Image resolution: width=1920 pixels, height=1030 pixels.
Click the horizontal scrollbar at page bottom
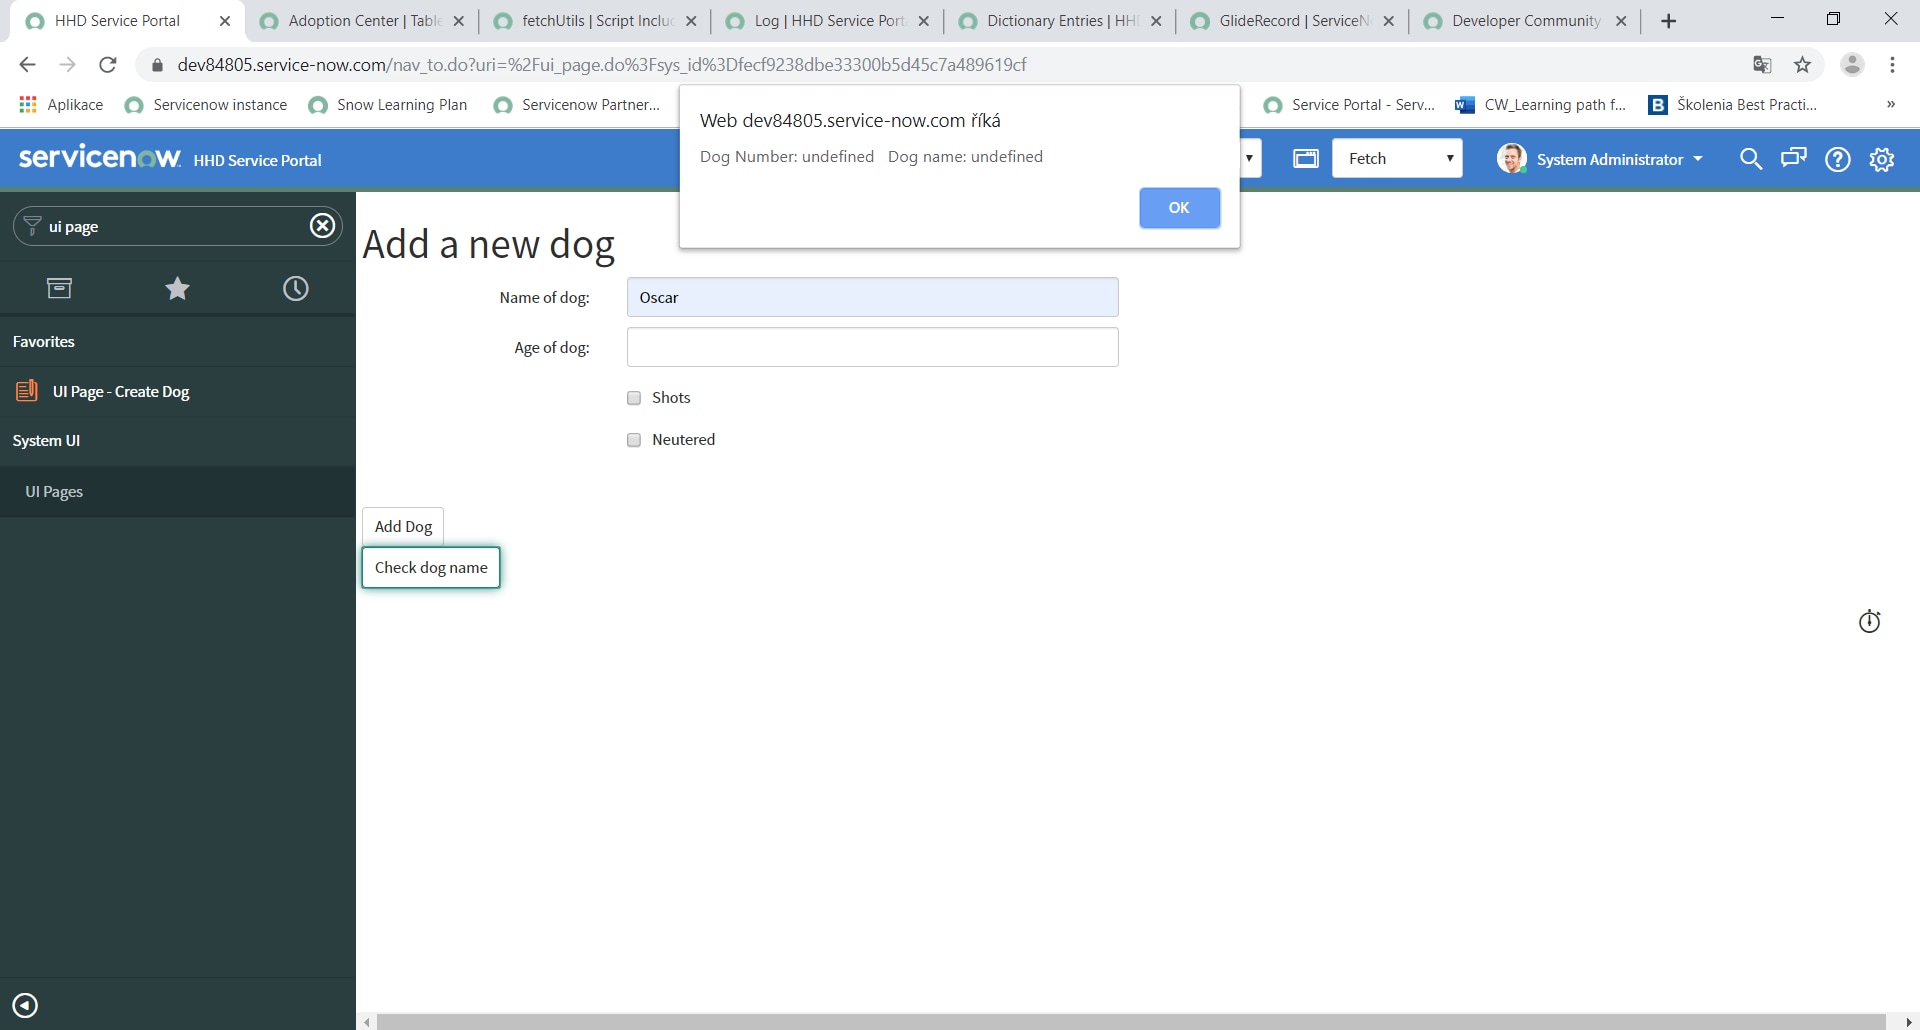coord(1130,1022)
